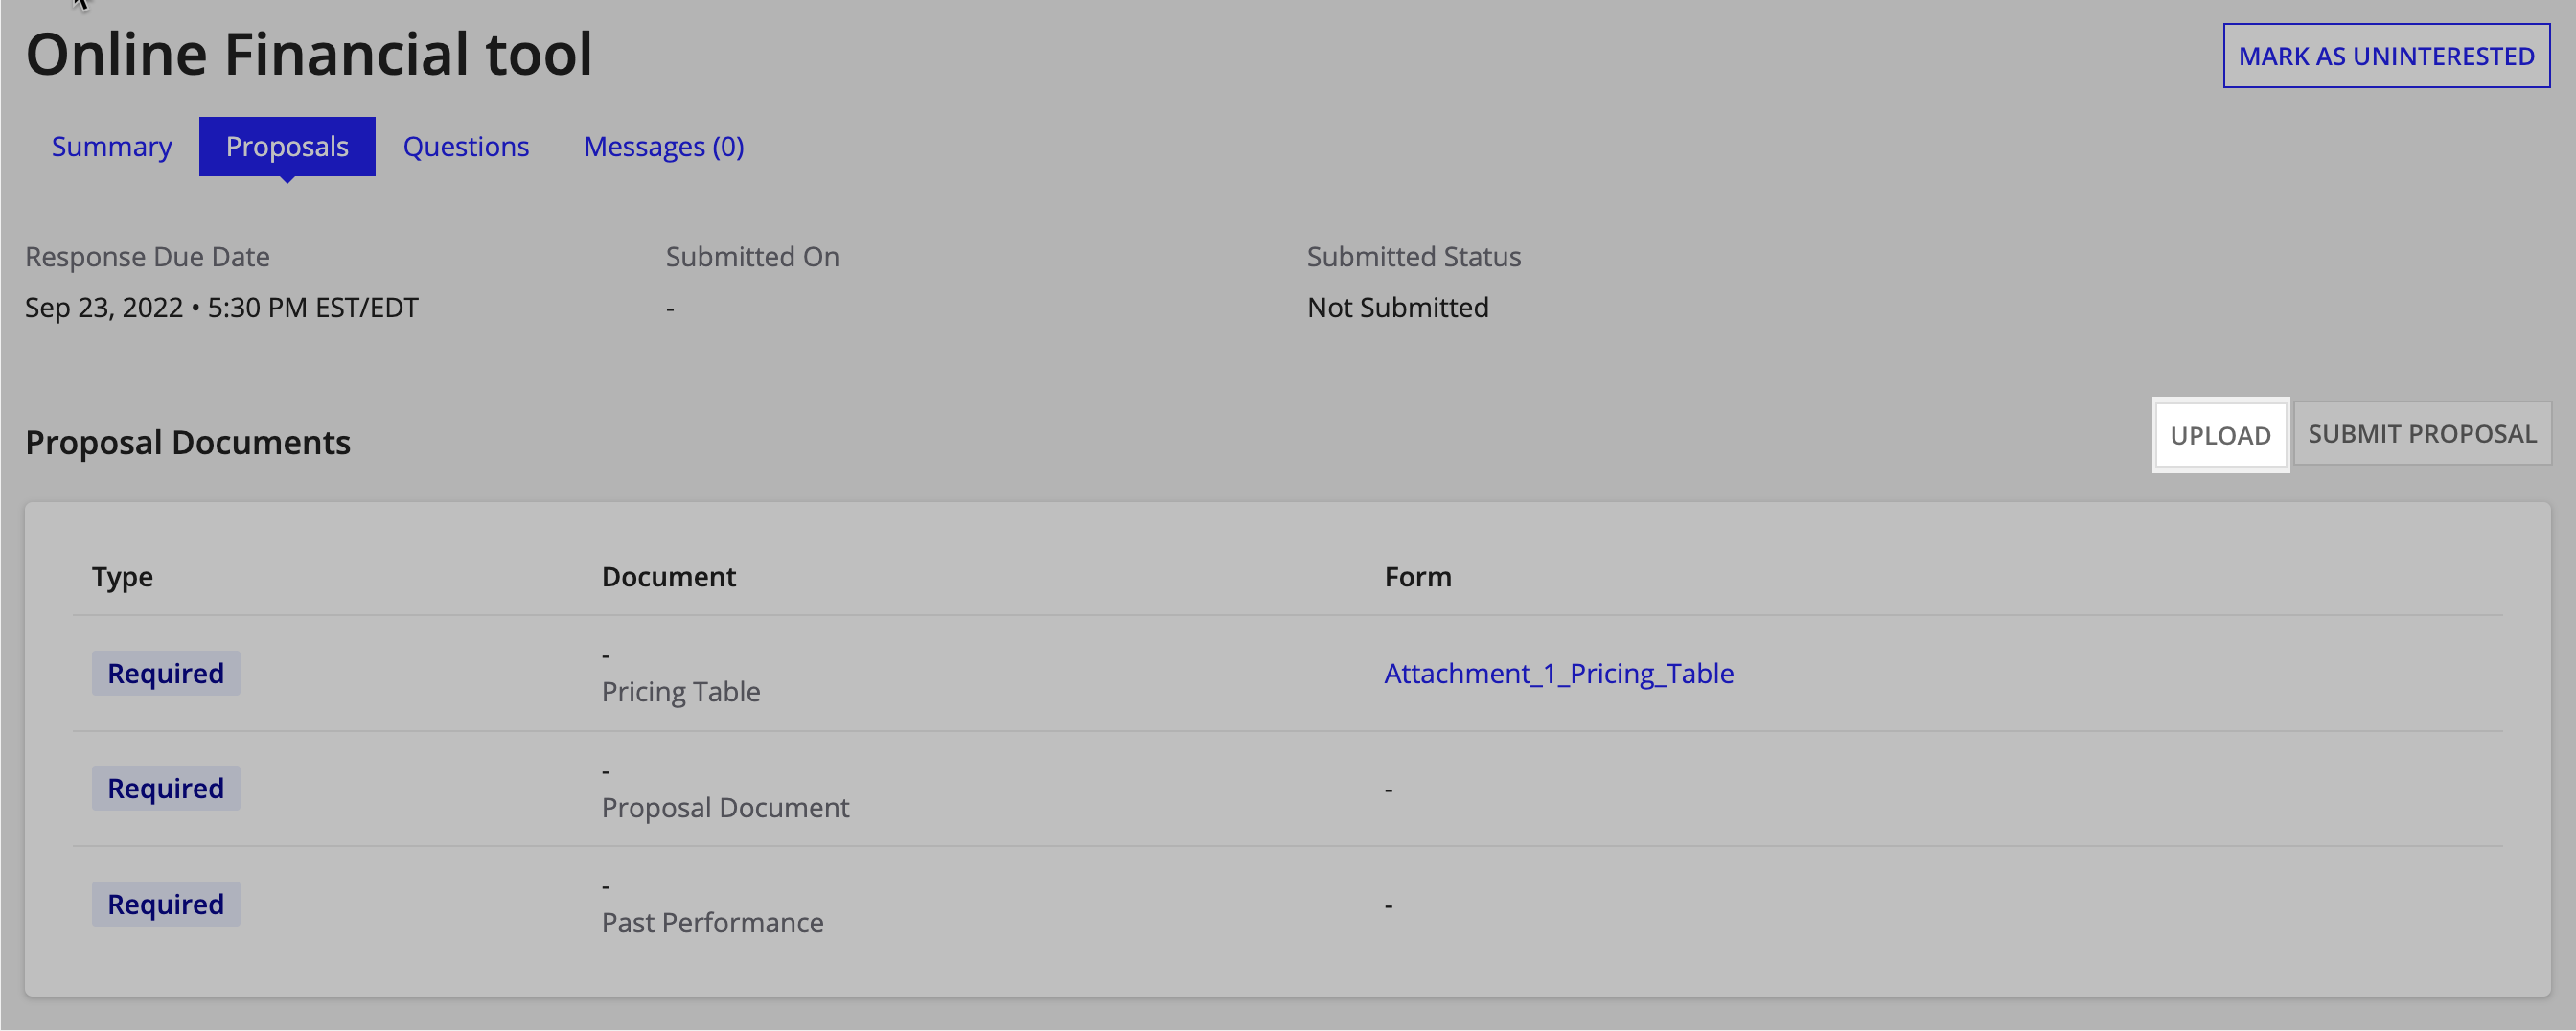This screenshot has width=2576, height=1031.
Task: Select the Proposal Document row
Action: coord(725,807)
